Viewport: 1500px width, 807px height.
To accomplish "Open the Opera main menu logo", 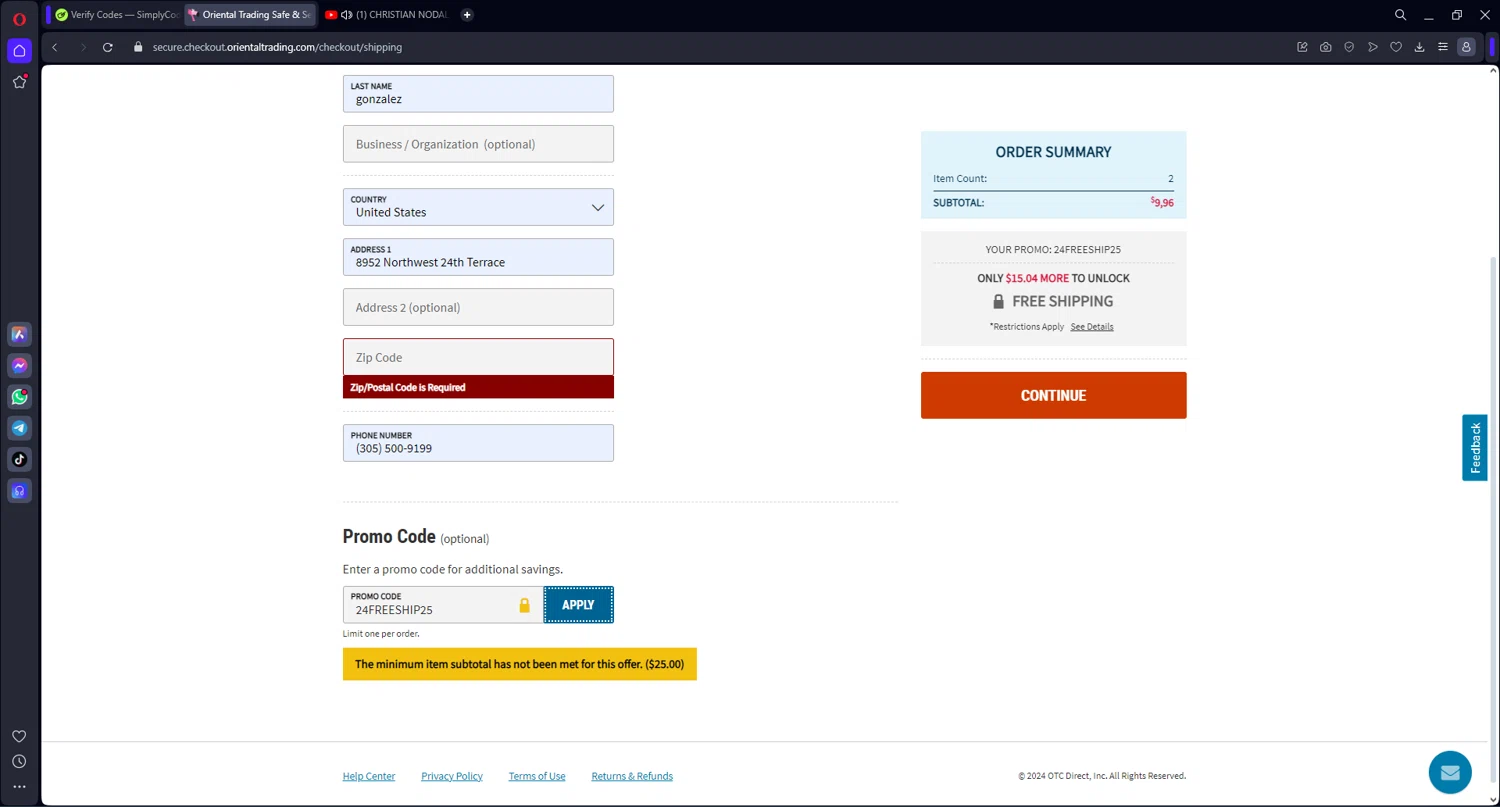I will [19, 18].
